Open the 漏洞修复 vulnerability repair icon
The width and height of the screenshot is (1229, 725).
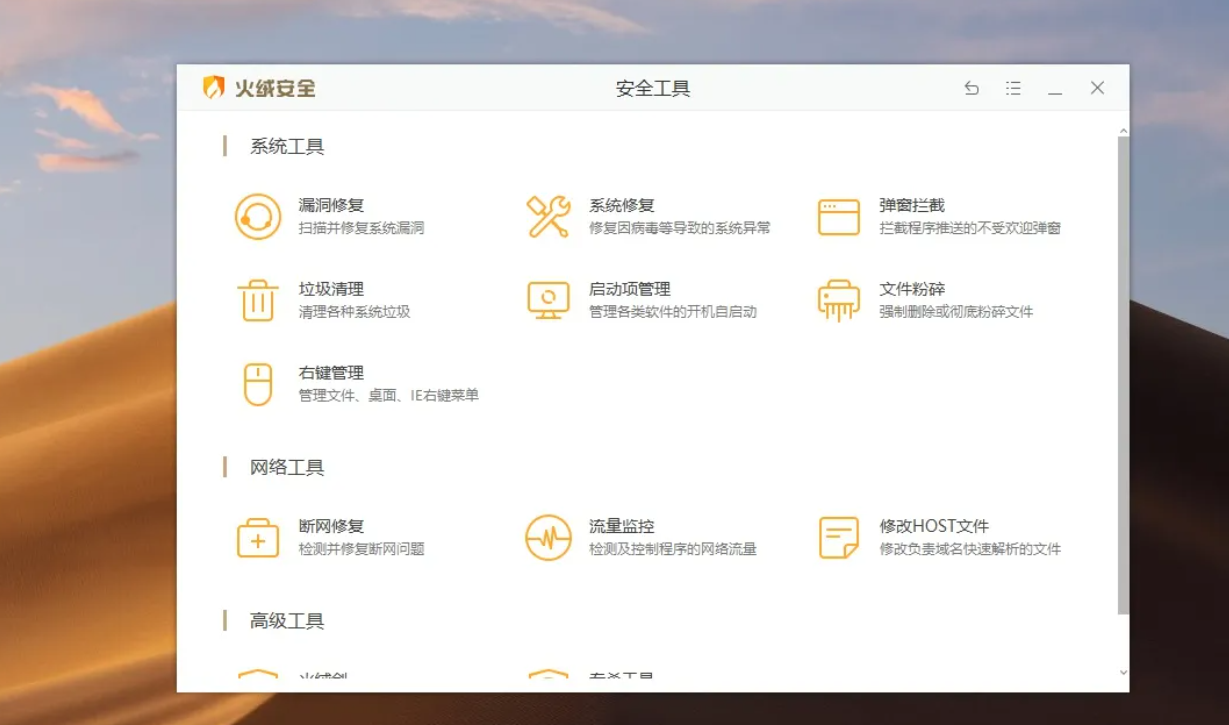coord(258,217)
